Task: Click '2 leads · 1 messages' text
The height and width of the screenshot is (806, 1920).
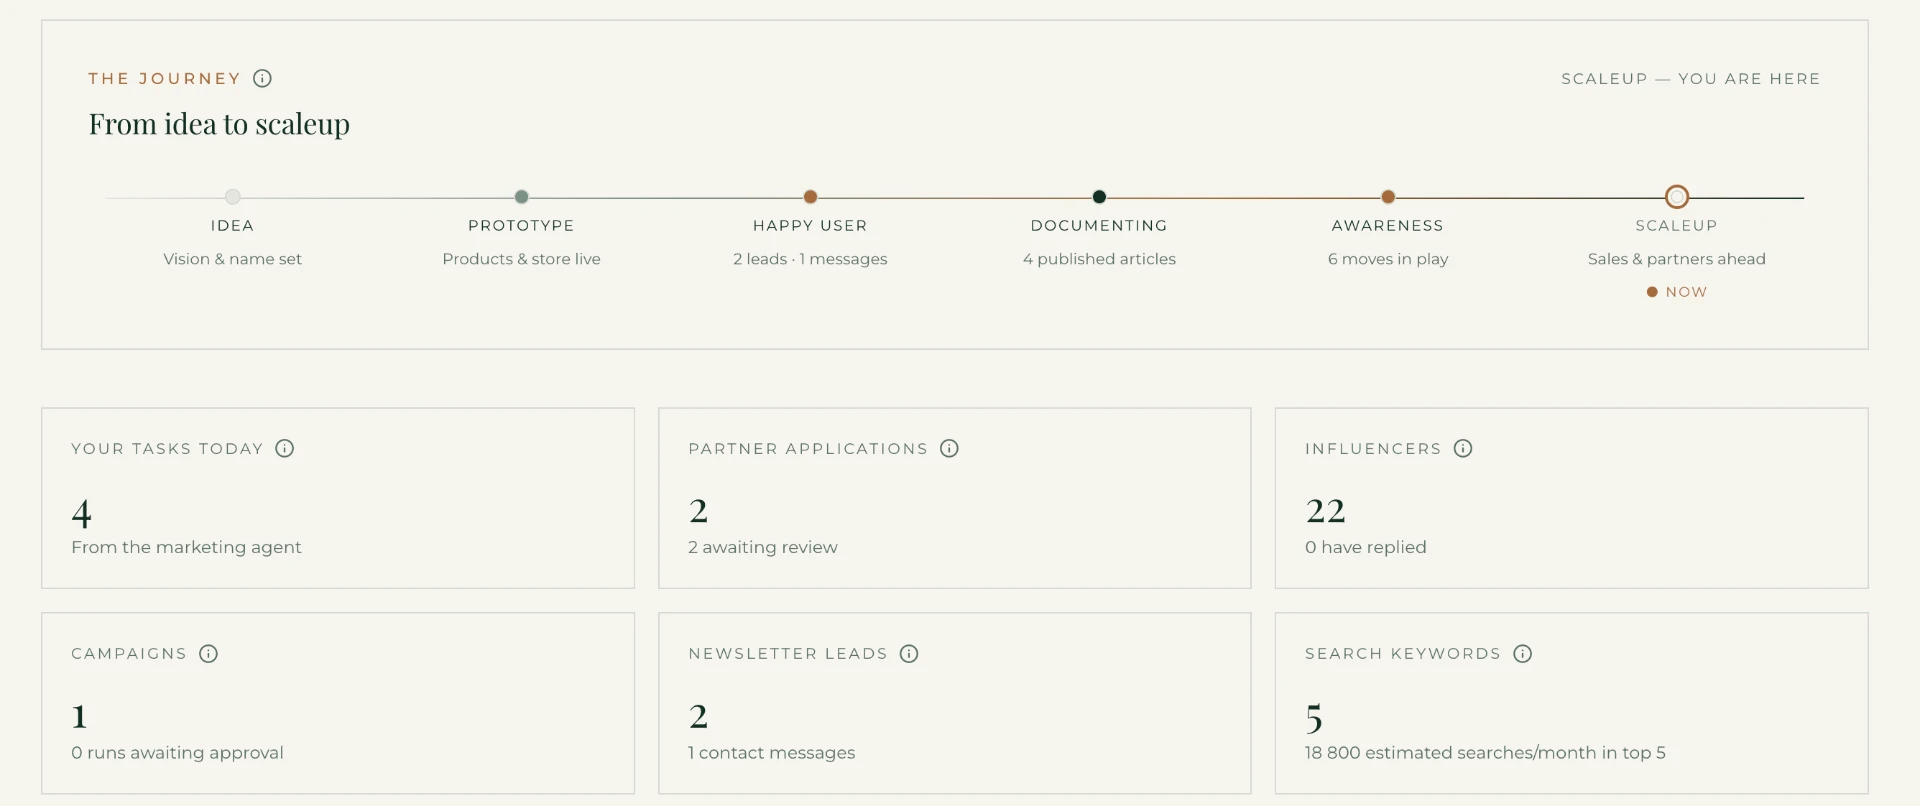Action: pyautogui.click(x=810, y=259)
